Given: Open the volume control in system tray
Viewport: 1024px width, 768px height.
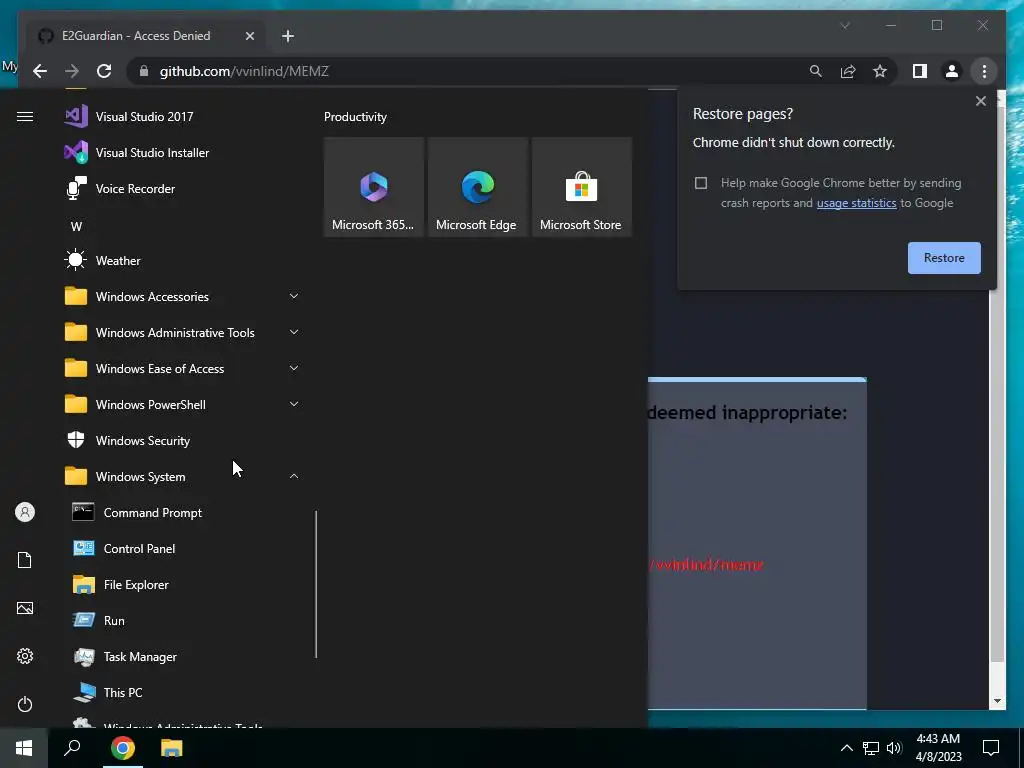Looking at the screenshot, I should 894,748.
